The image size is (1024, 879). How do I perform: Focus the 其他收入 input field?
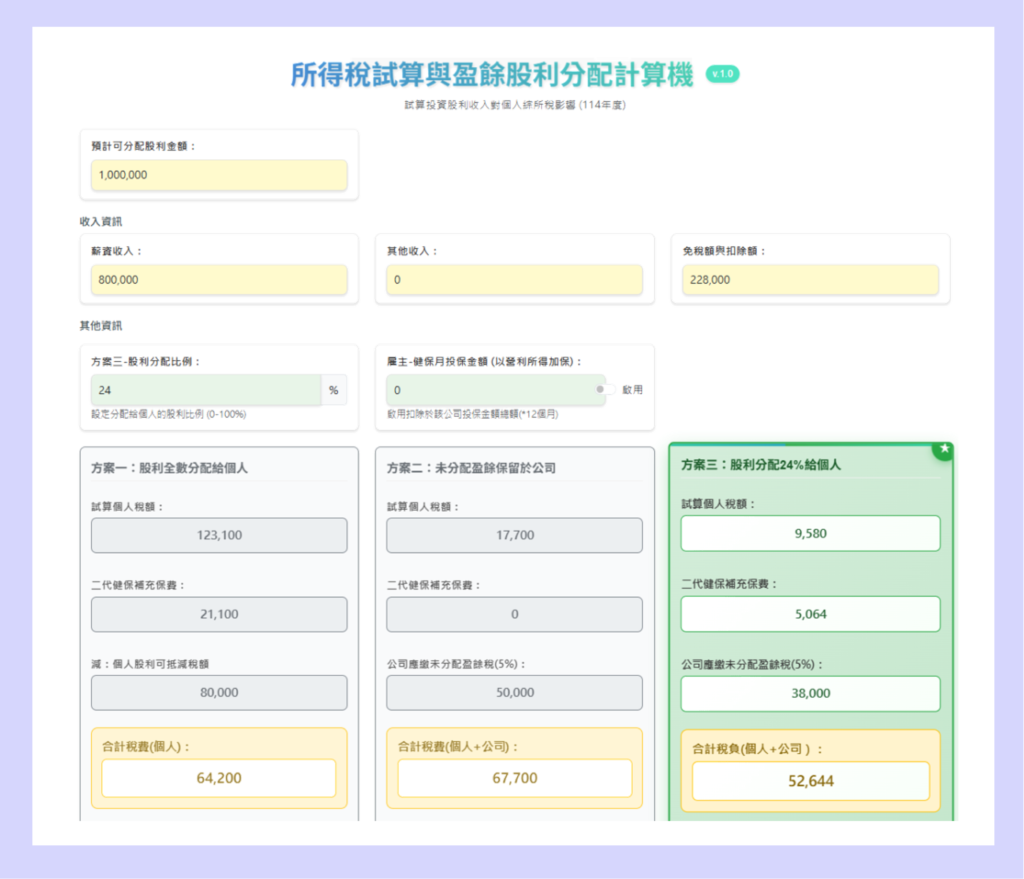click(515, 280)
